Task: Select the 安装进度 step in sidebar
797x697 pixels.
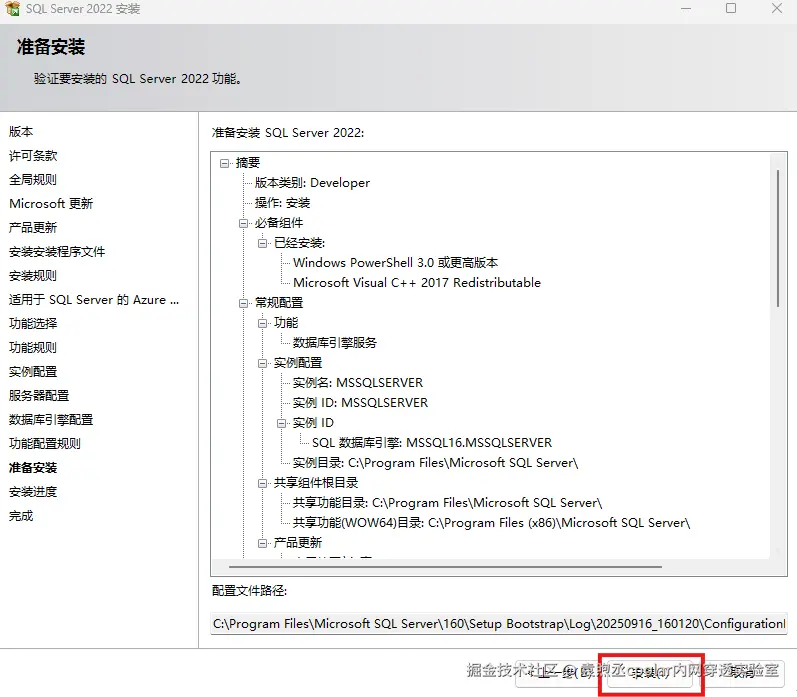Action: [33, 492]
